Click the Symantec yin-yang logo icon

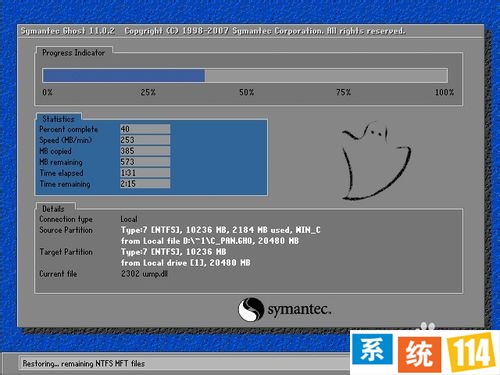click(x=251, y=309)
